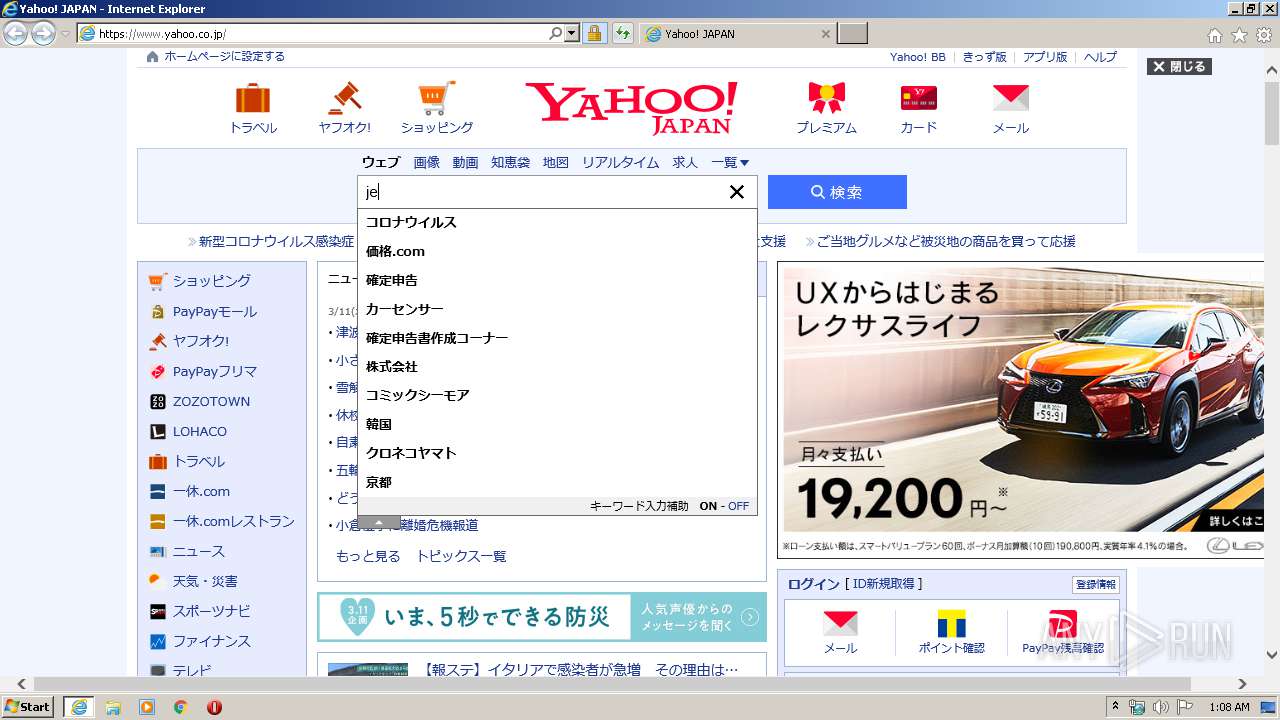Switch to the 画像 search tab

(427, 162)
